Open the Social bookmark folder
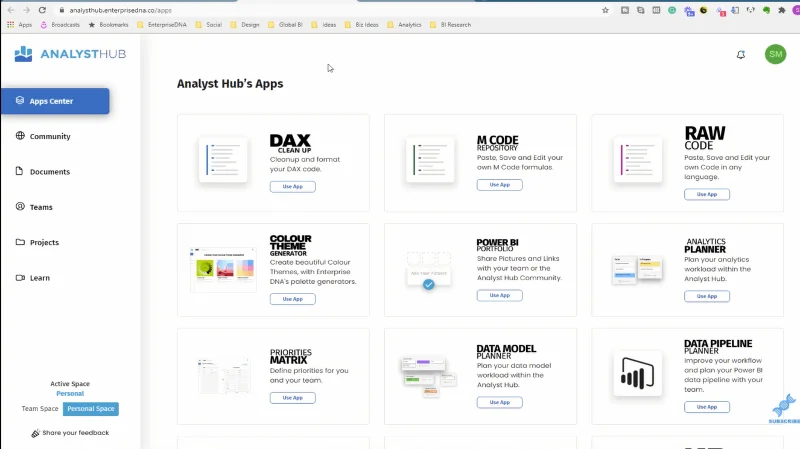800x449 pixels. pyautogui.click(x=209, y=24)
